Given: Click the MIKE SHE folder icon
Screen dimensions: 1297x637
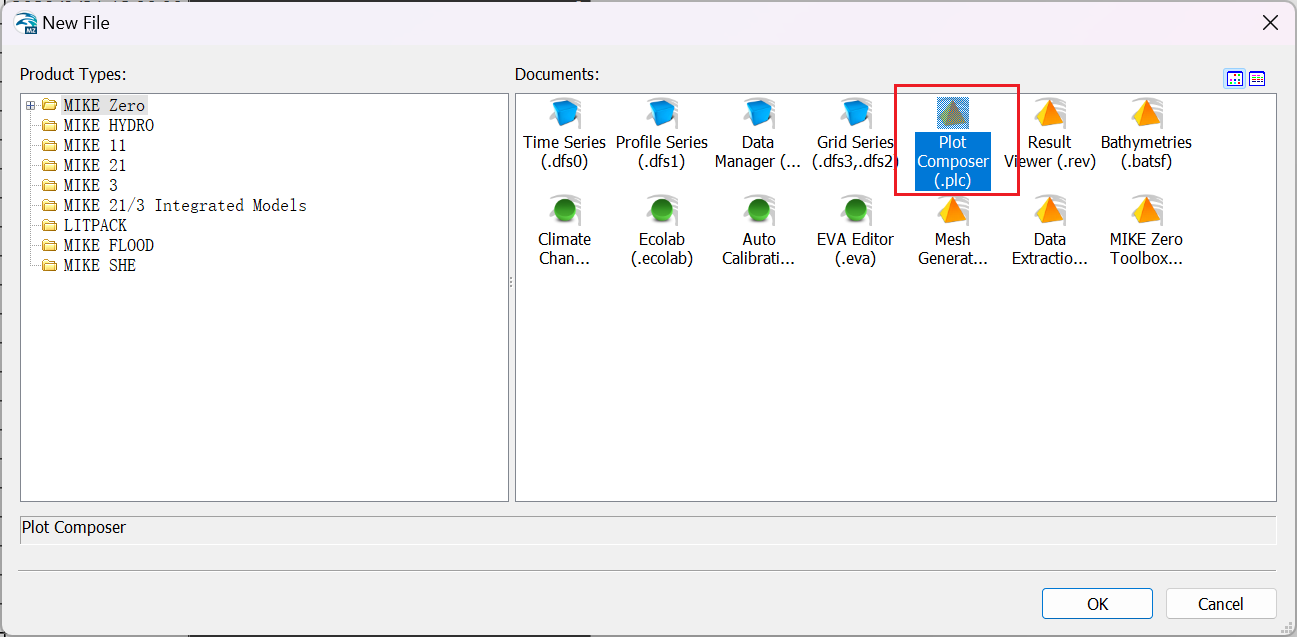Looking at the screenshot, I should pos(49,265).
